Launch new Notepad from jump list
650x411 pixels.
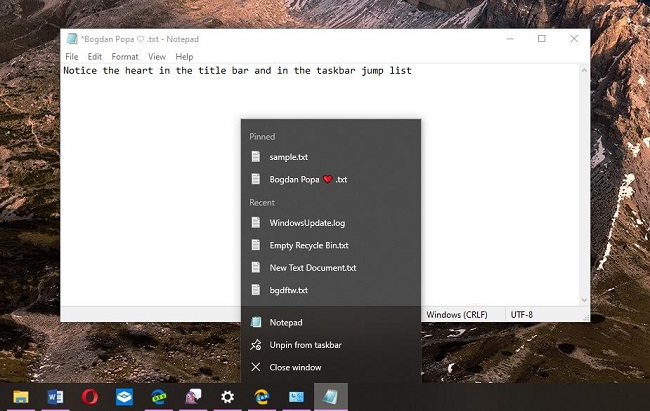tap(331, 322)
